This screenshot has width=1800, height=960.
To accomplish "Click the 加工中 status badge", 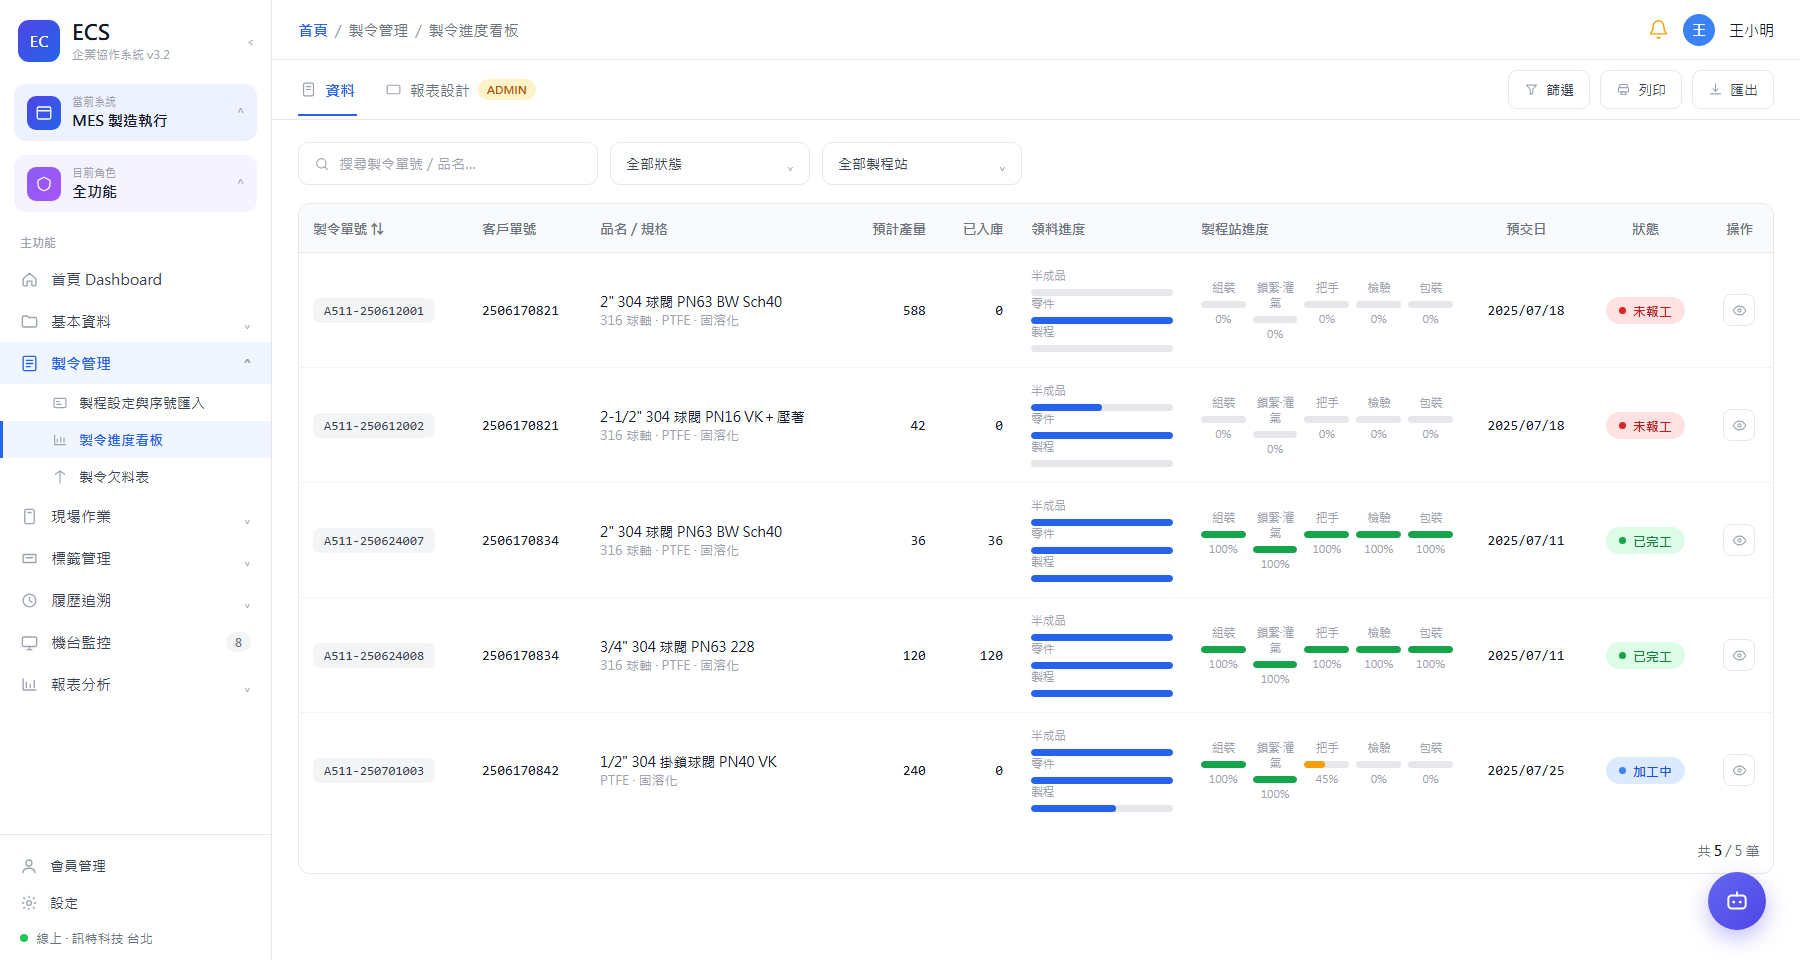I will 1645,771.
